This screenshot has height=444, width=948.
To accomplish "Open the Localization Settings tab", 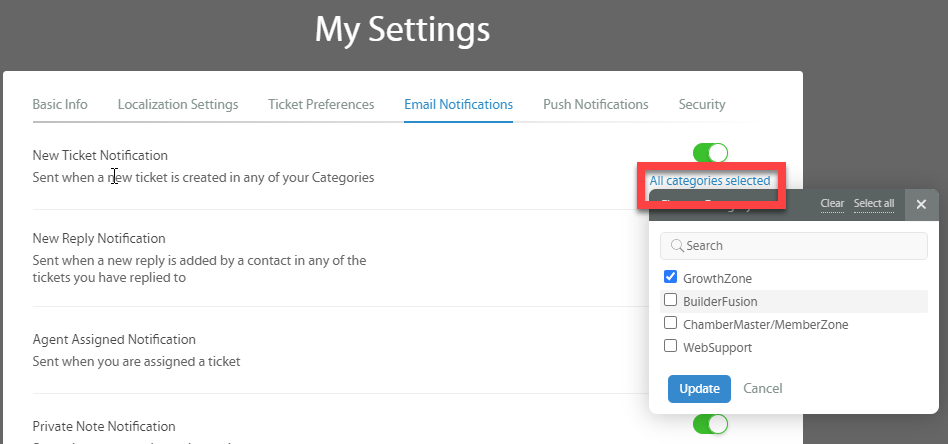I will tap(178, 104).
